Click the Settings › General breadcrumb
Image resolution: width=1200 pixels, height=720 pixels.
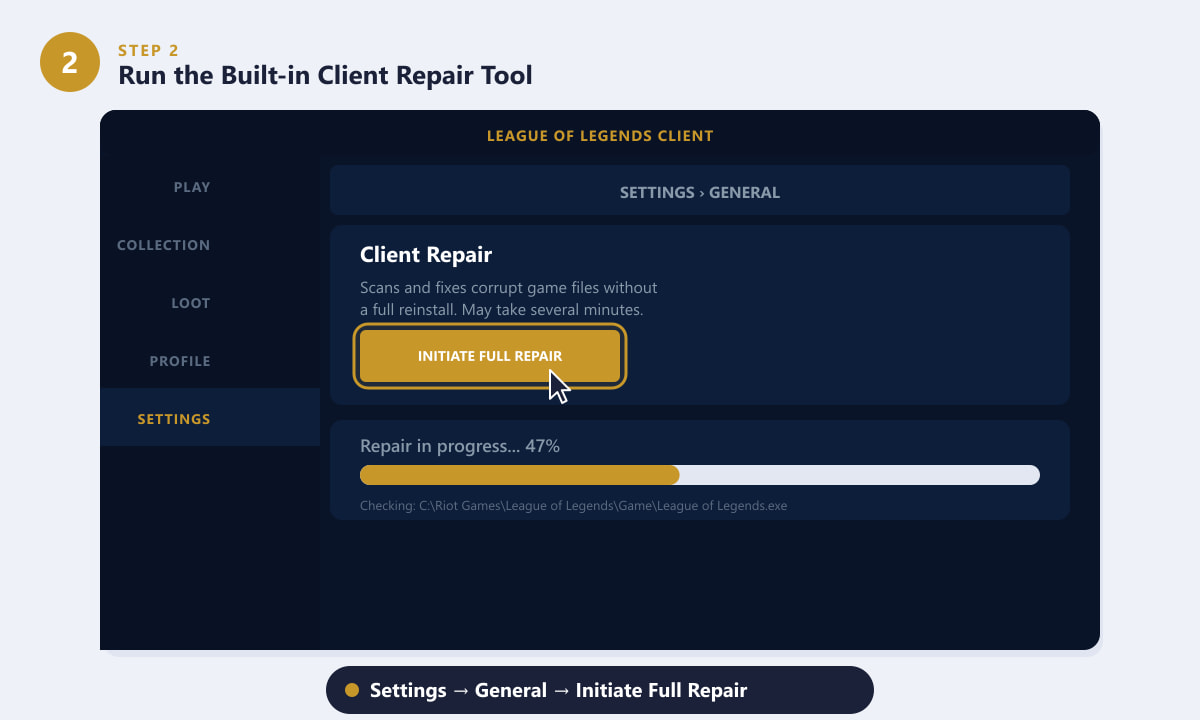click(x=700, y=192)
